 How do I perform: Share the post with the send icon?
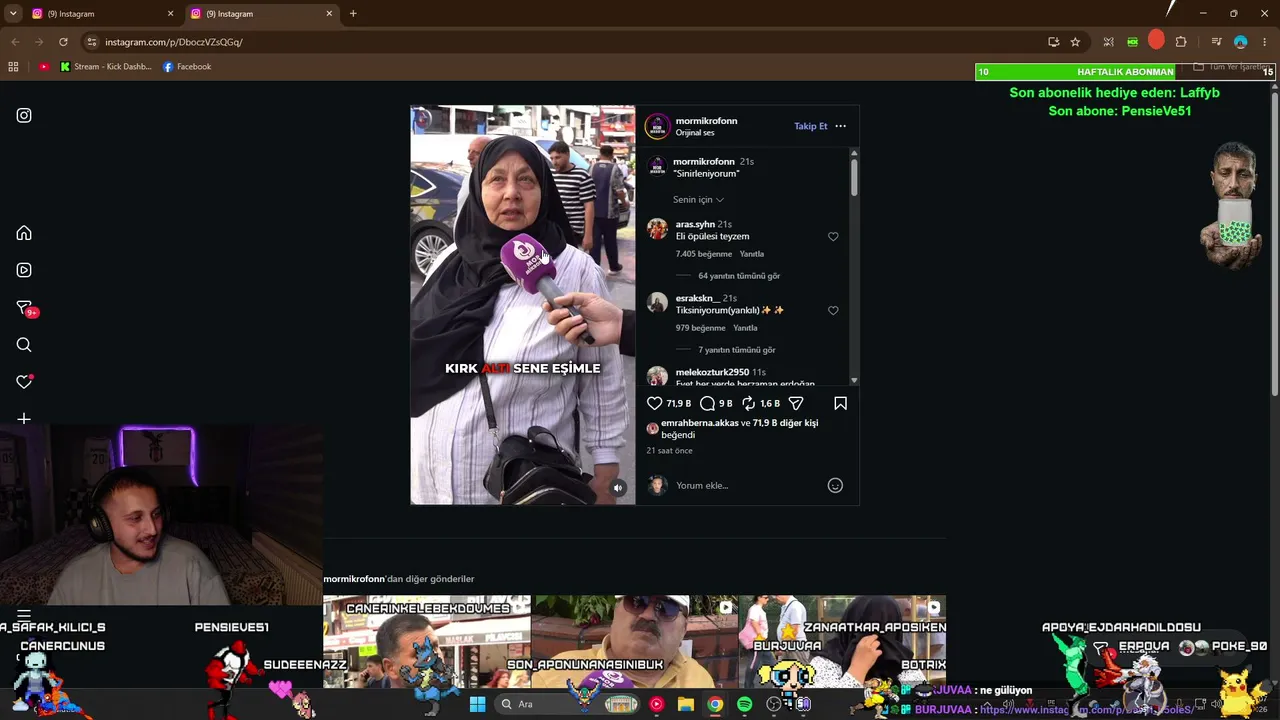click(796, 403)
